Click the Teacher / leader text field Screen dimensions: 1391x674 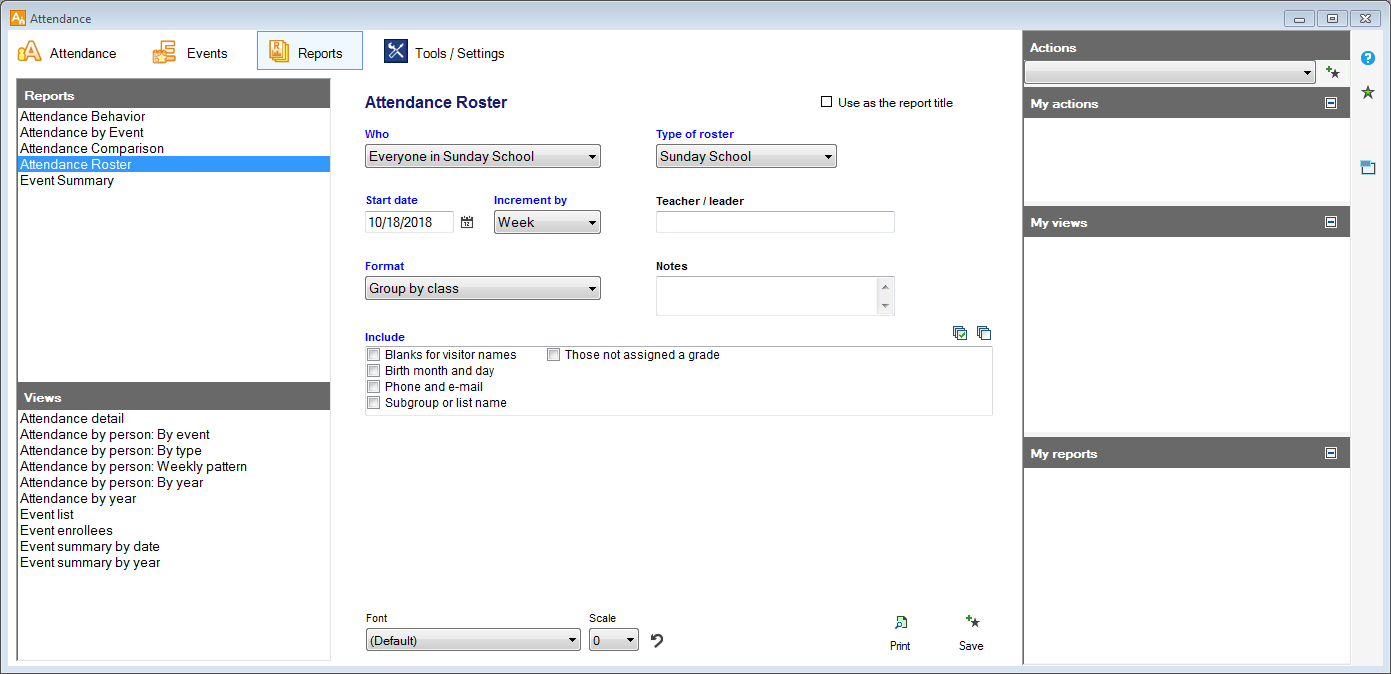[x=774, y=222]
